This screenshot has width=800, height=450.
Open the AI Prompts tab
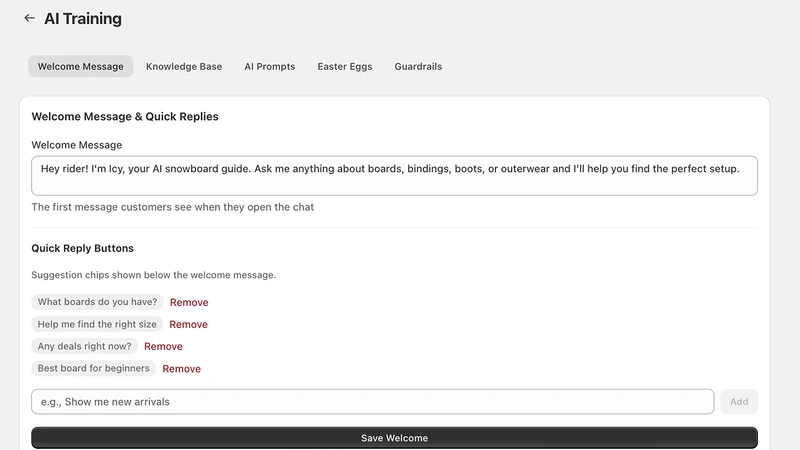(x=269, y=66)
